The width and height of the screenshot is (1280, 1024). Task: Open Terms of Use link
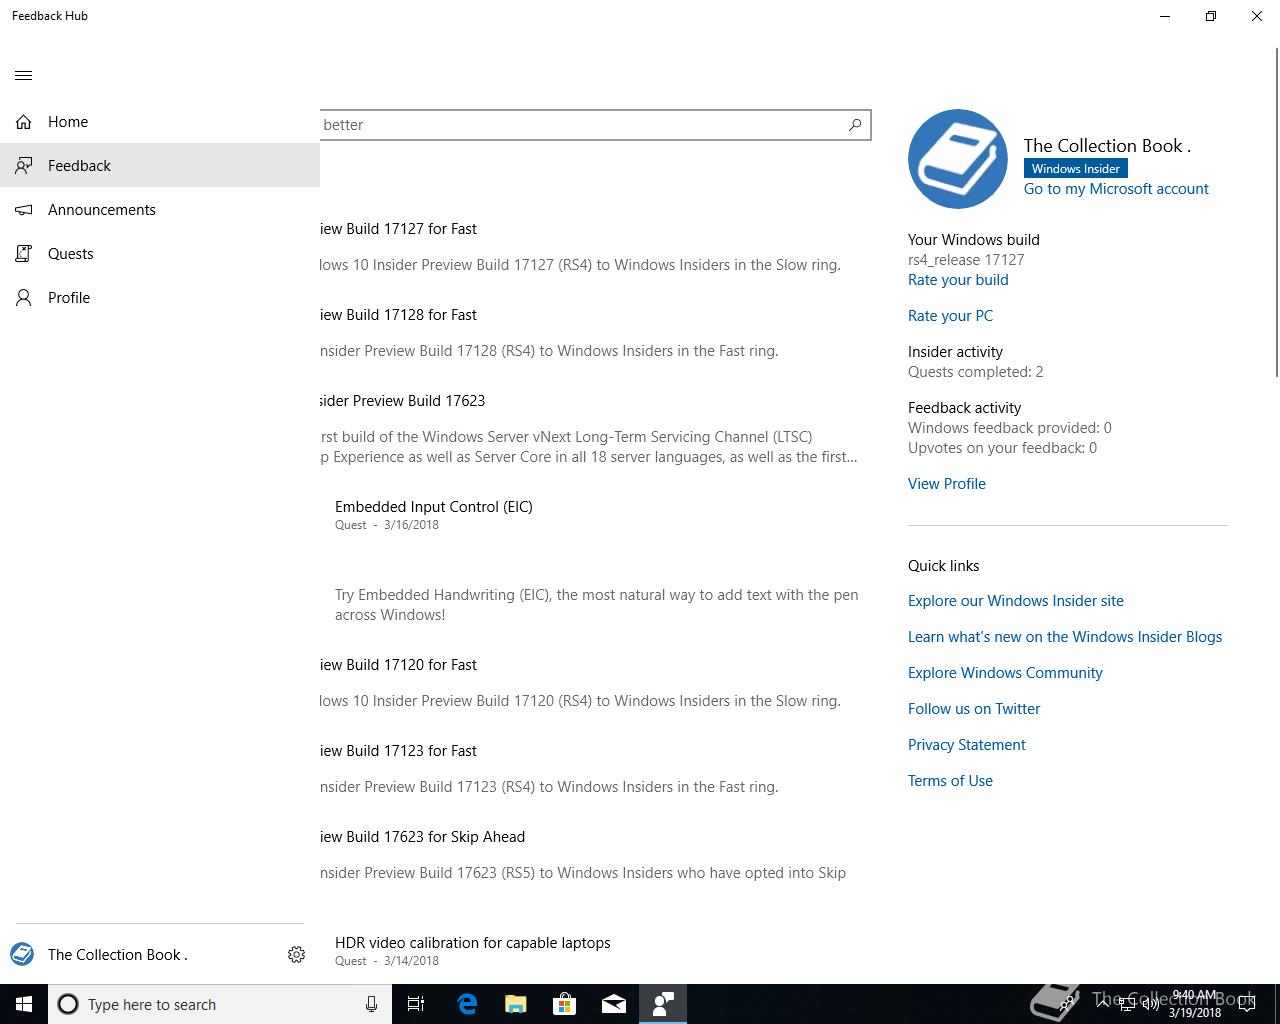[x=950, y=780]
